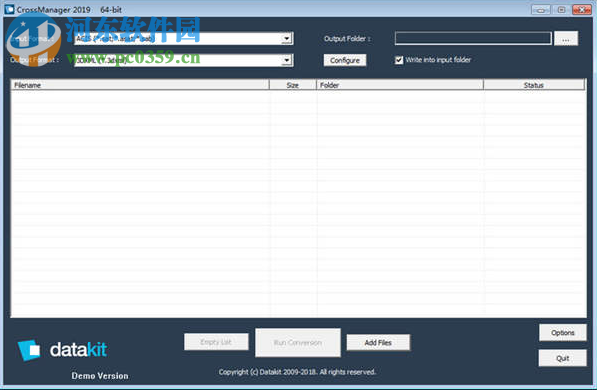Open the Options dialog
597x390 pixels.
(563, 332)
